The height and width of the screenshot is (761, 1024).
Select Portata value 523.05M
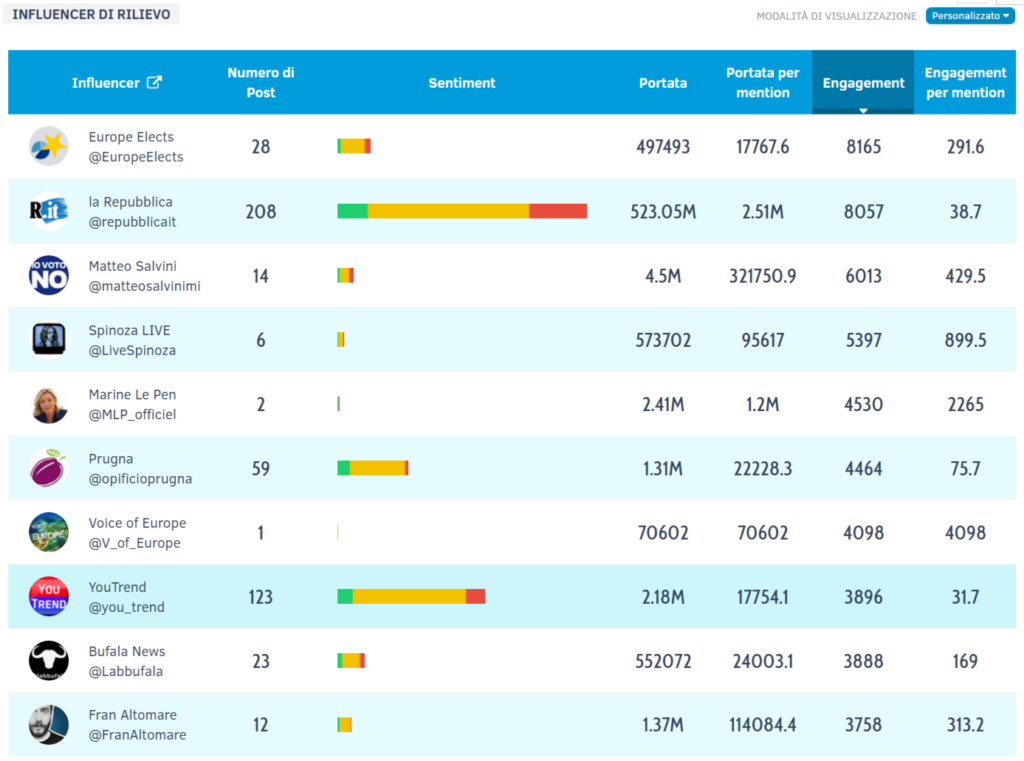(x=663, y=212)
